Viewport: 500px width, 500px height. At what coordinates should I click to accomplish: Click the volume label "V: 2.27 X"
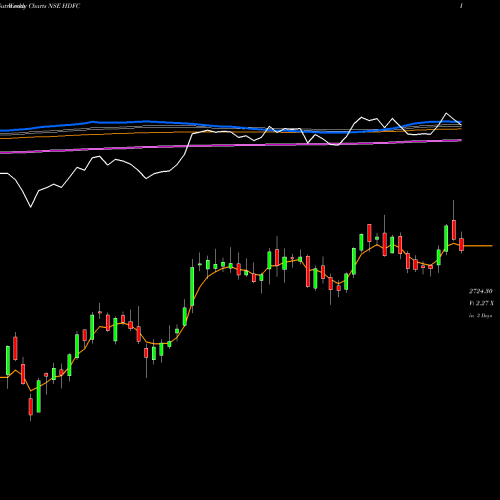point(482,303)
